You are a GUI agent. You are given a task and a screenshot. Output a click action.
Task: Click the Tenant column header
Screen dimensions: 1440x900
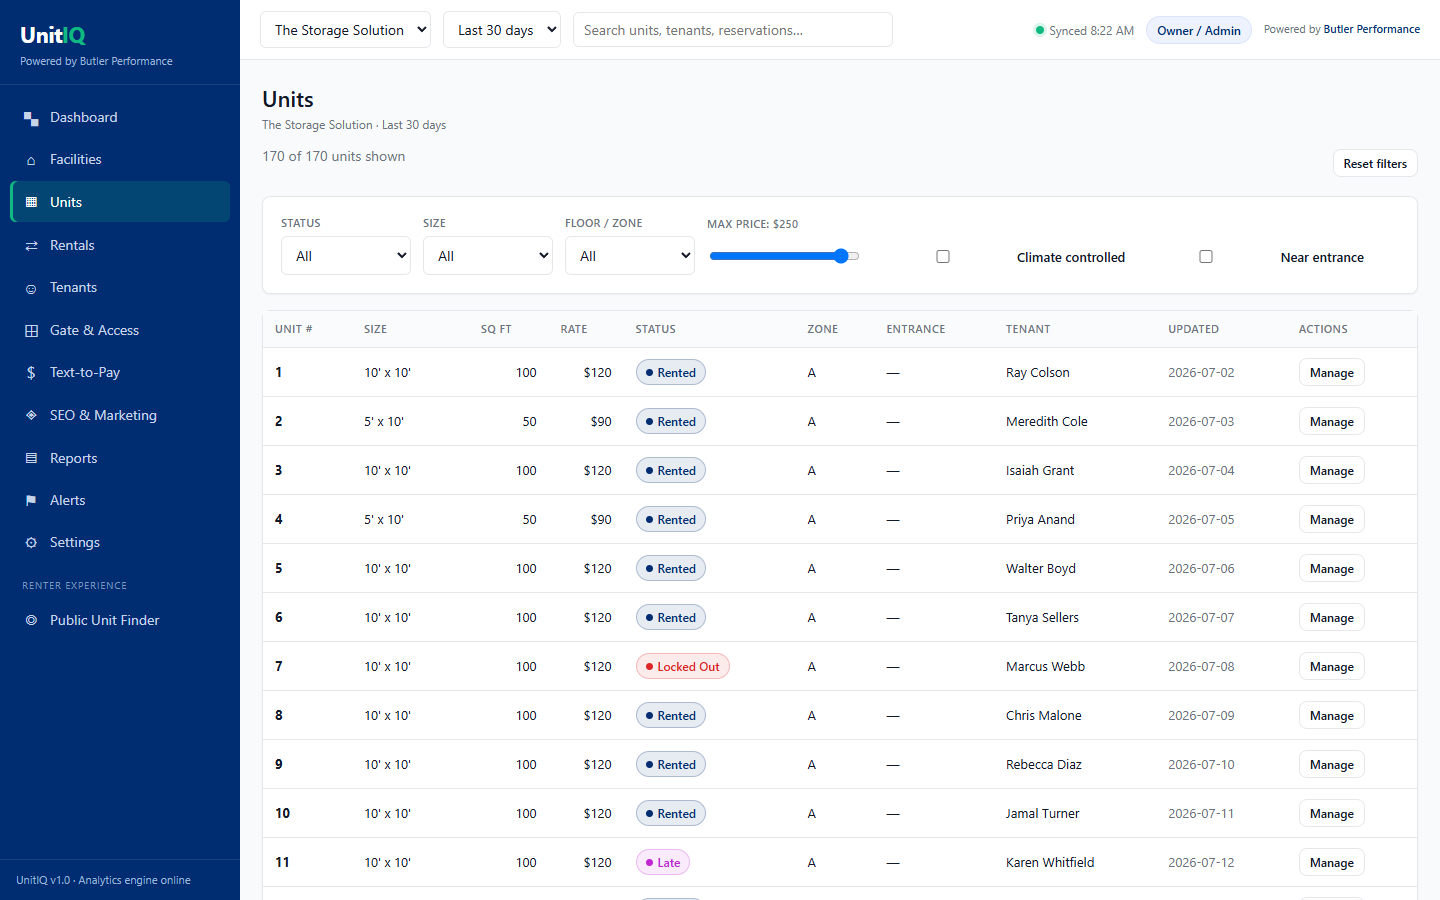[1028, 329]
